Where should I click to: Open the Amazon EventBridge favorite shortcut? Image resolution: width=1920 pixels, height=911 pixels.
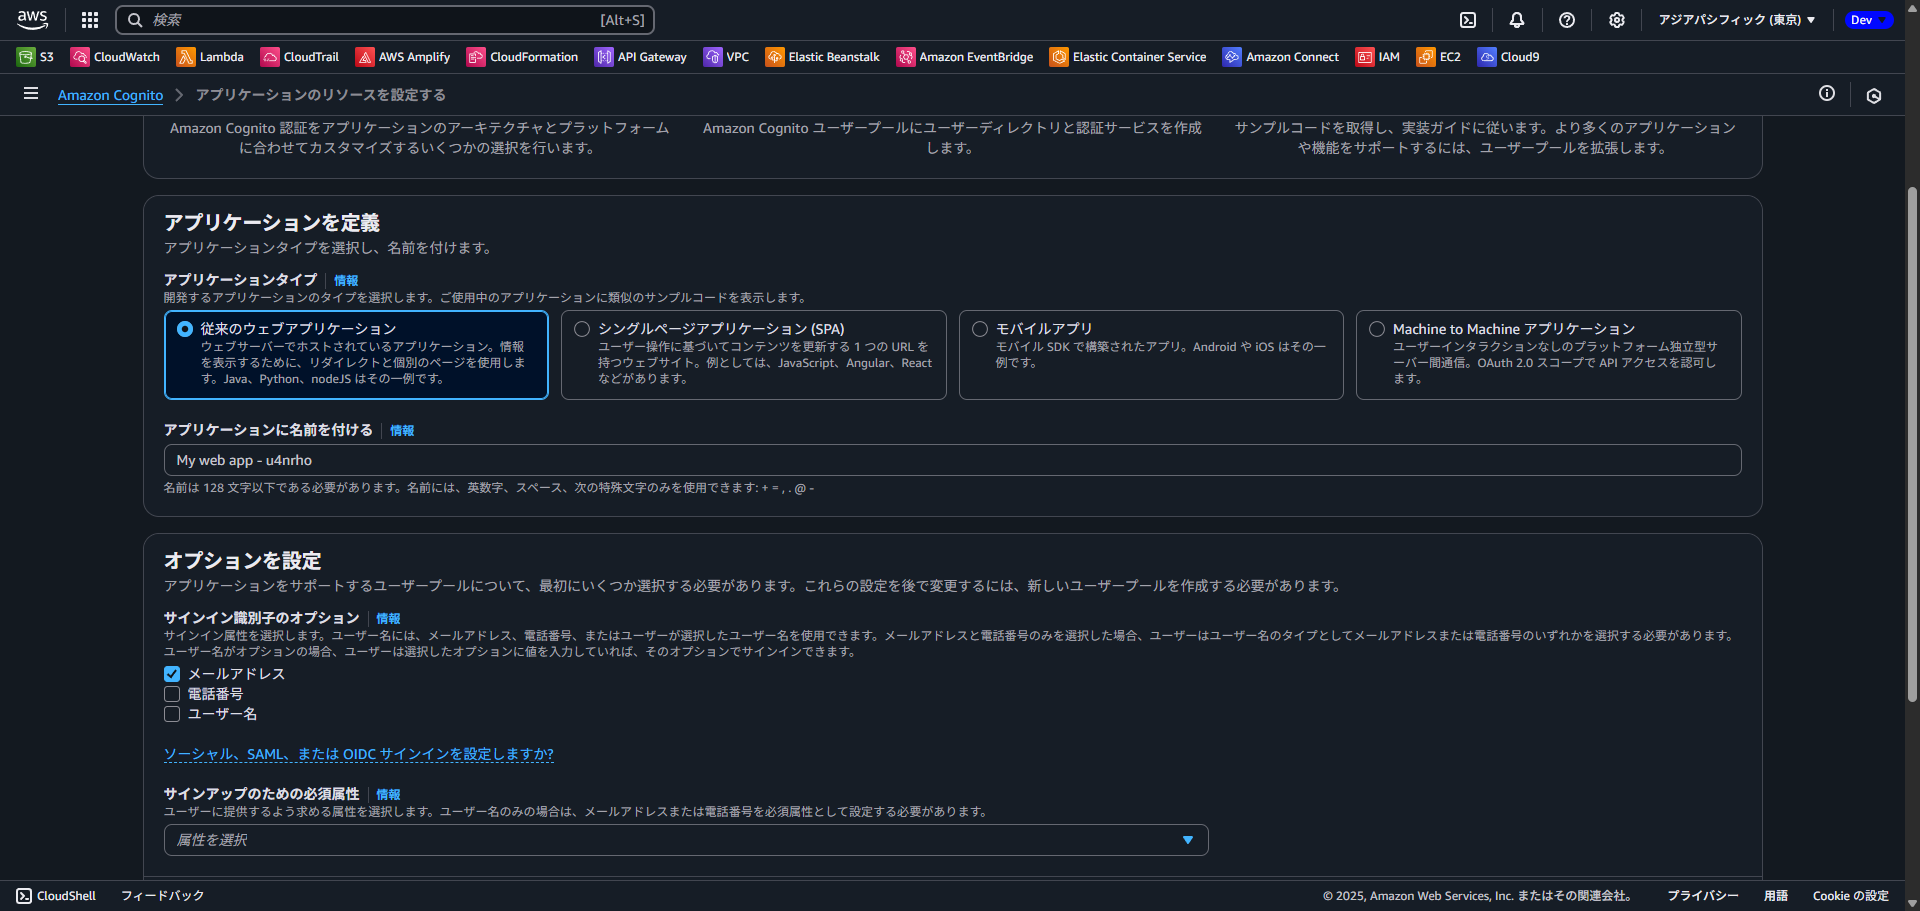pos(965,57)
